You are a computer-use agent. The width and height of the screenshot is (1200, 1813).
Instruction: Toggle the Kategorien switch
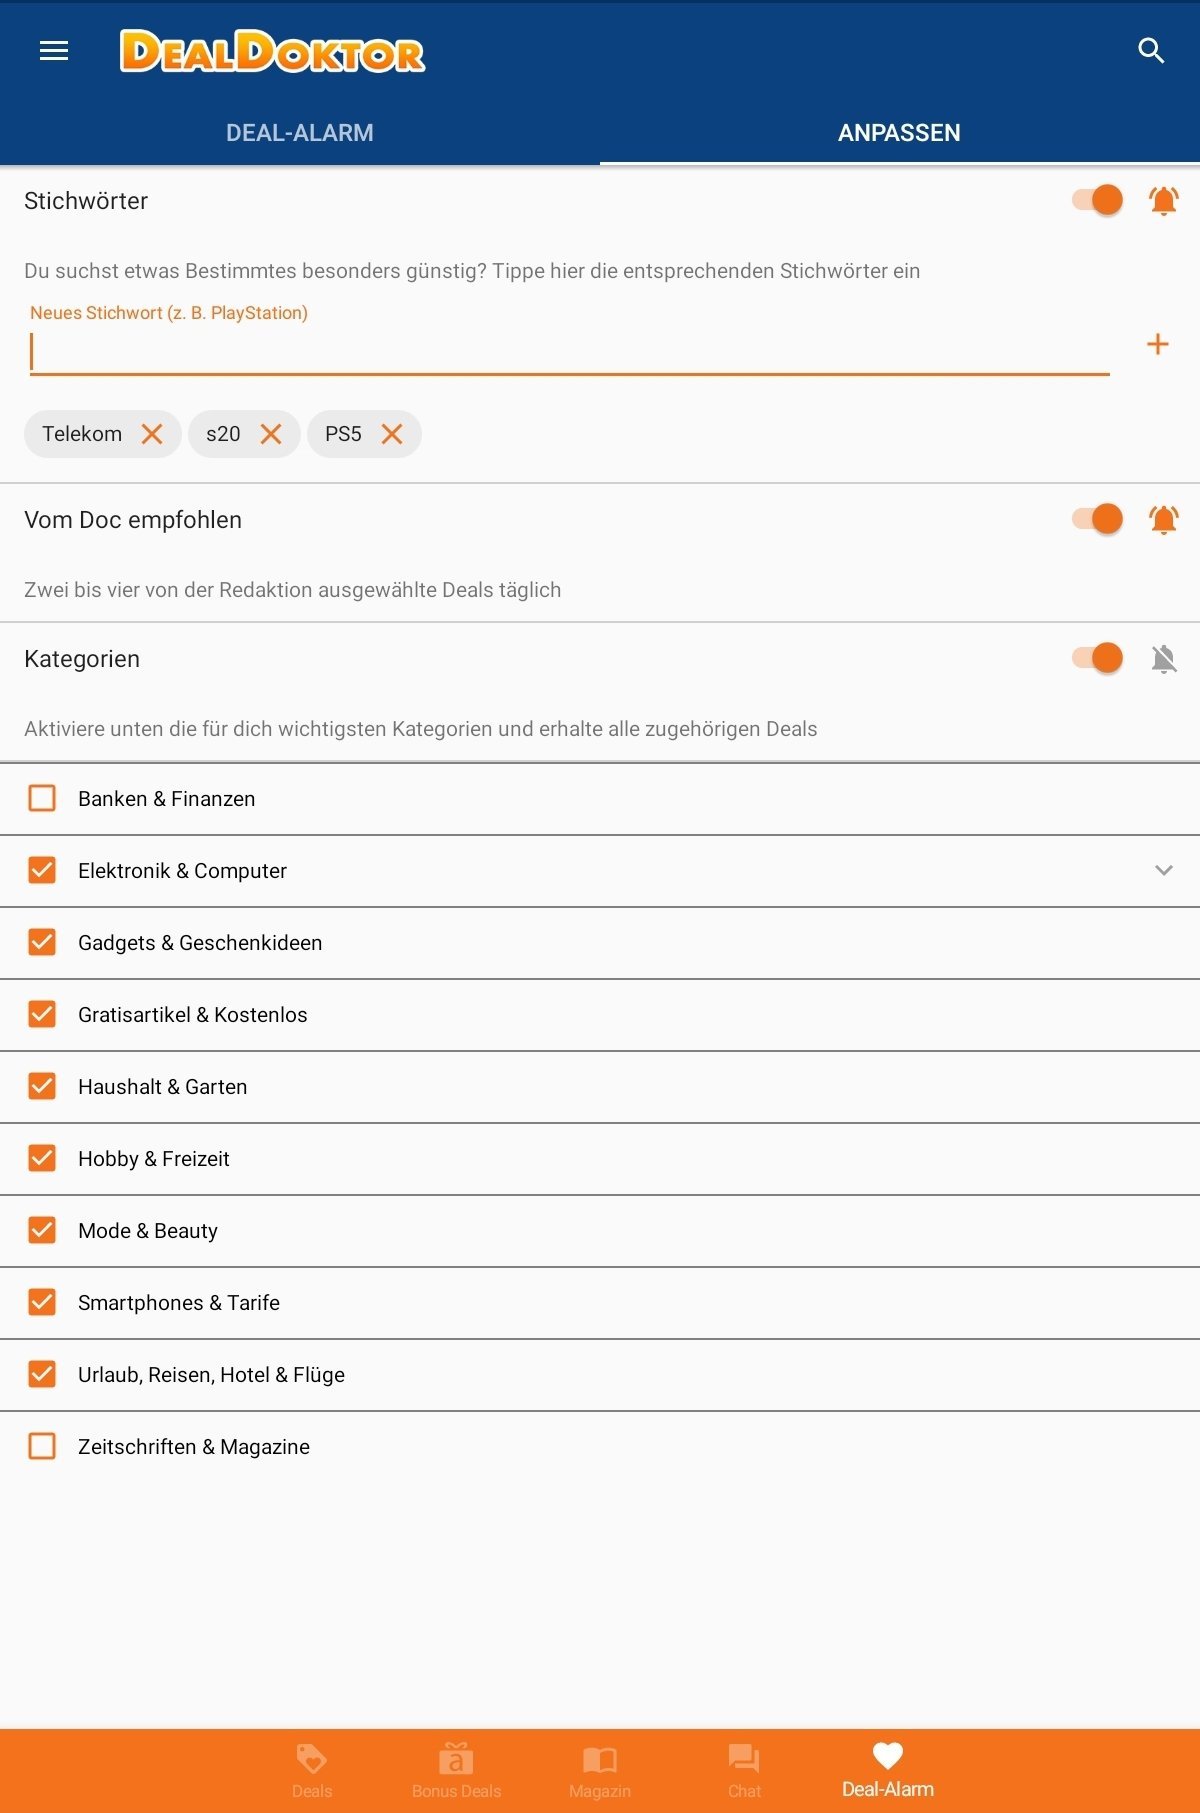tap(1097, 658)
